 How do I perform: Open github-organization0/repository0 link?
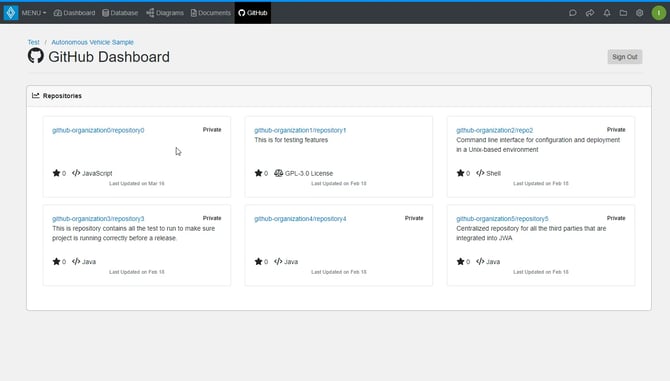pyautogui.click(x=98, y=130)
